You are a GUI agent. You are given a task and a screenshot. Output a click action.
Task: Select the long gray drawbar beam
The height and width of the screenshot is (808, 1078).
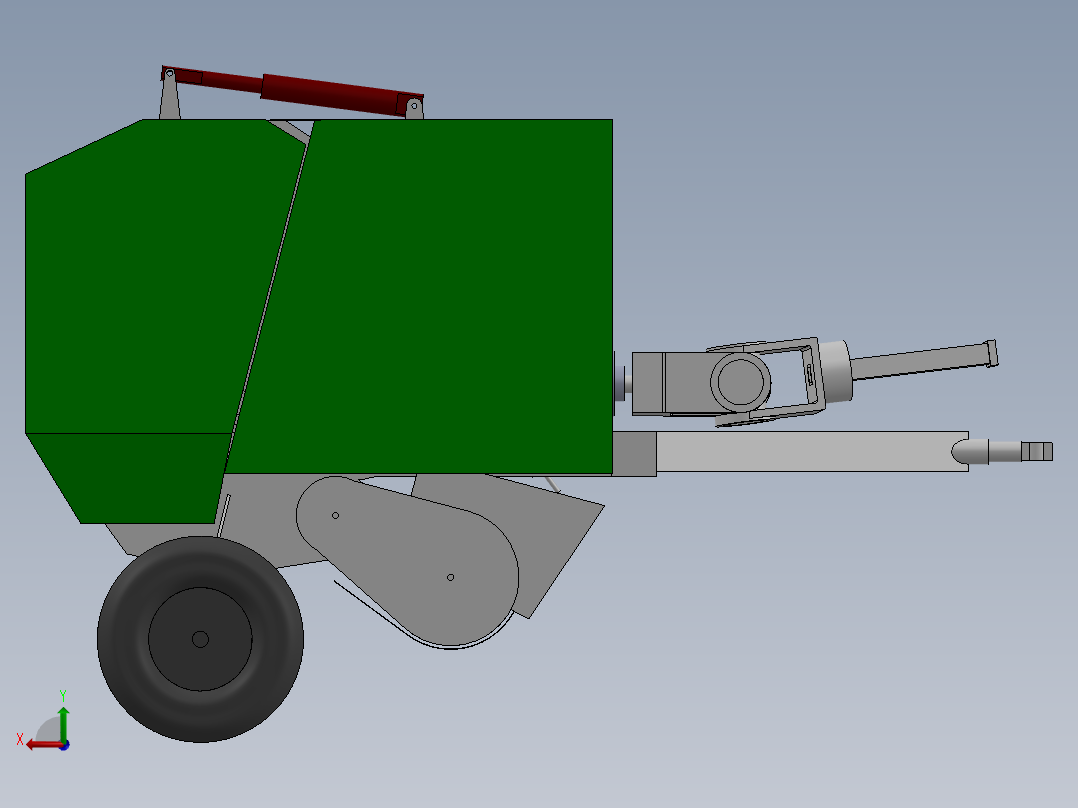pos(811,451)
